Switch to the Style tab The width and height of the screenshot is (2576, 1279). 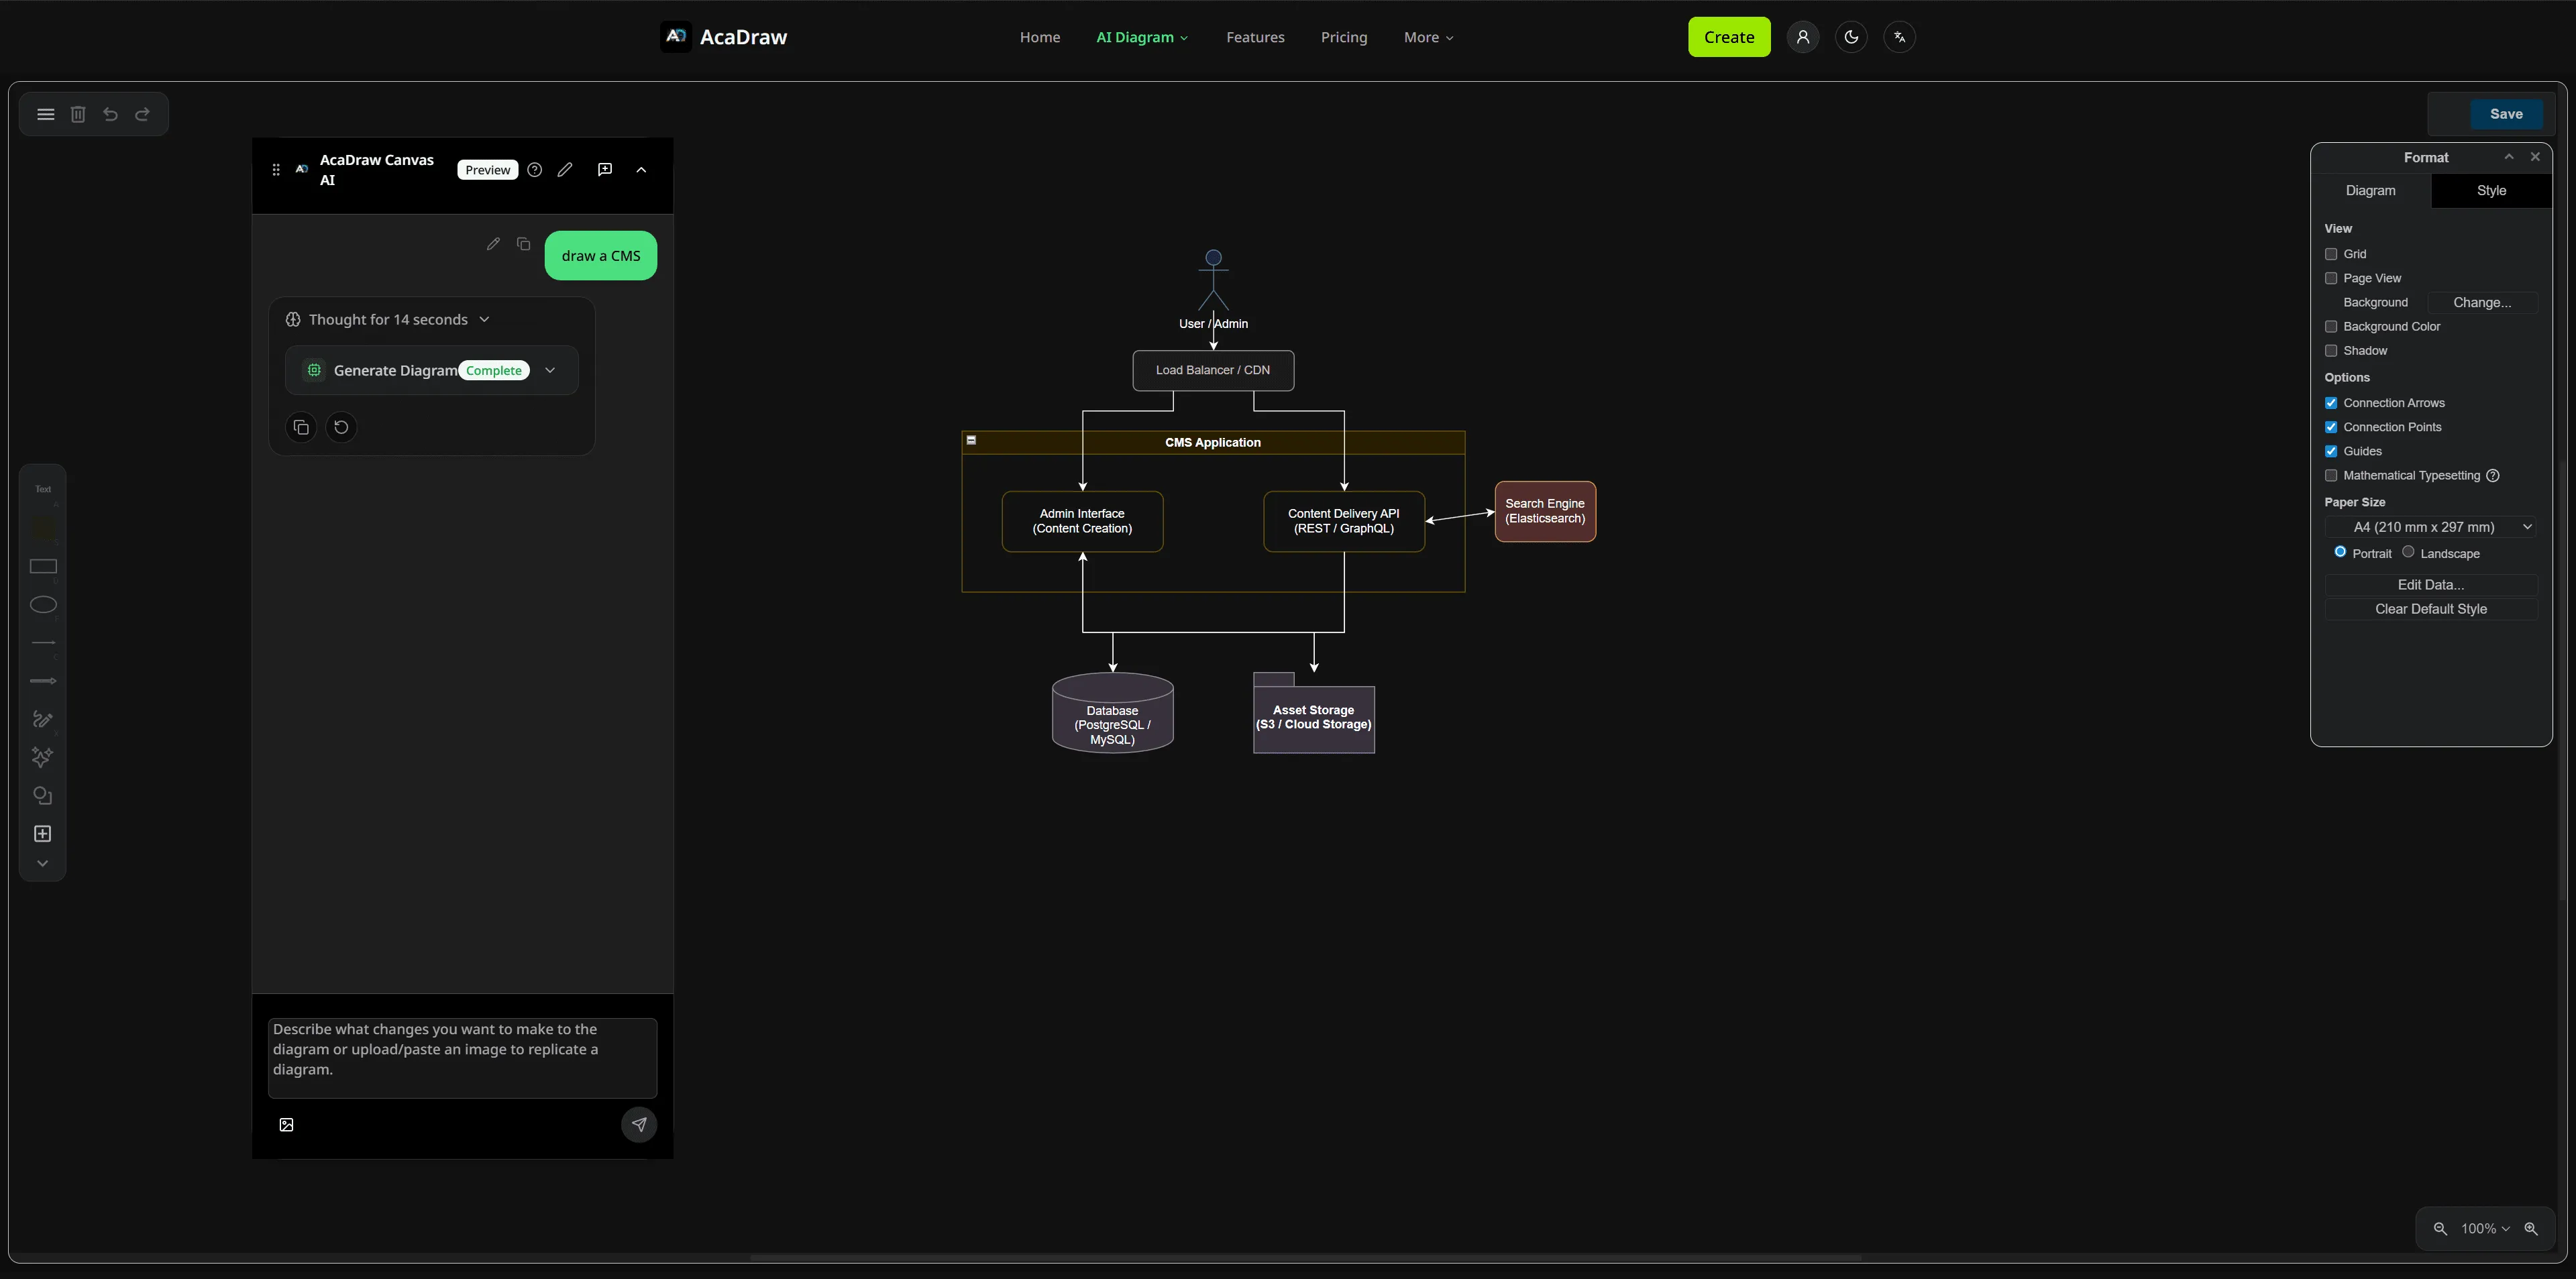2491,191
